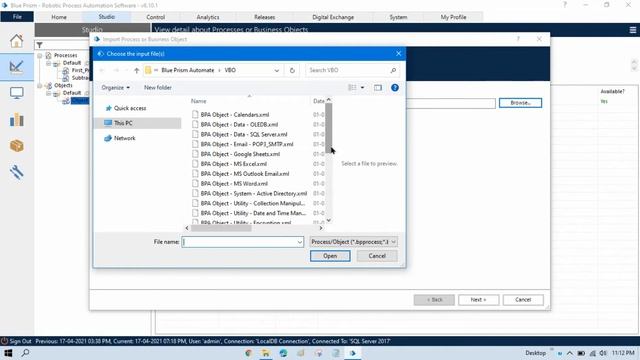The image size is (640, 360).
Task: Click Import dialog help question mark
Action: pyautogui.click(x=518, y=39)
